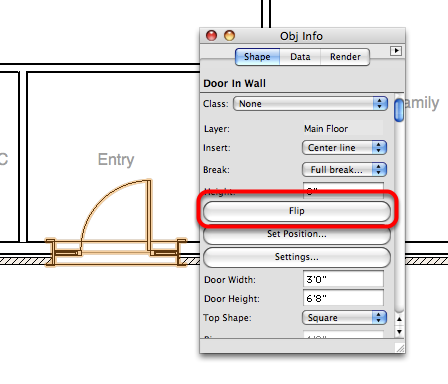Select the highlighted door object in the wall
Image resolution: width=448 pixels, height=384 pixels.
116,223
